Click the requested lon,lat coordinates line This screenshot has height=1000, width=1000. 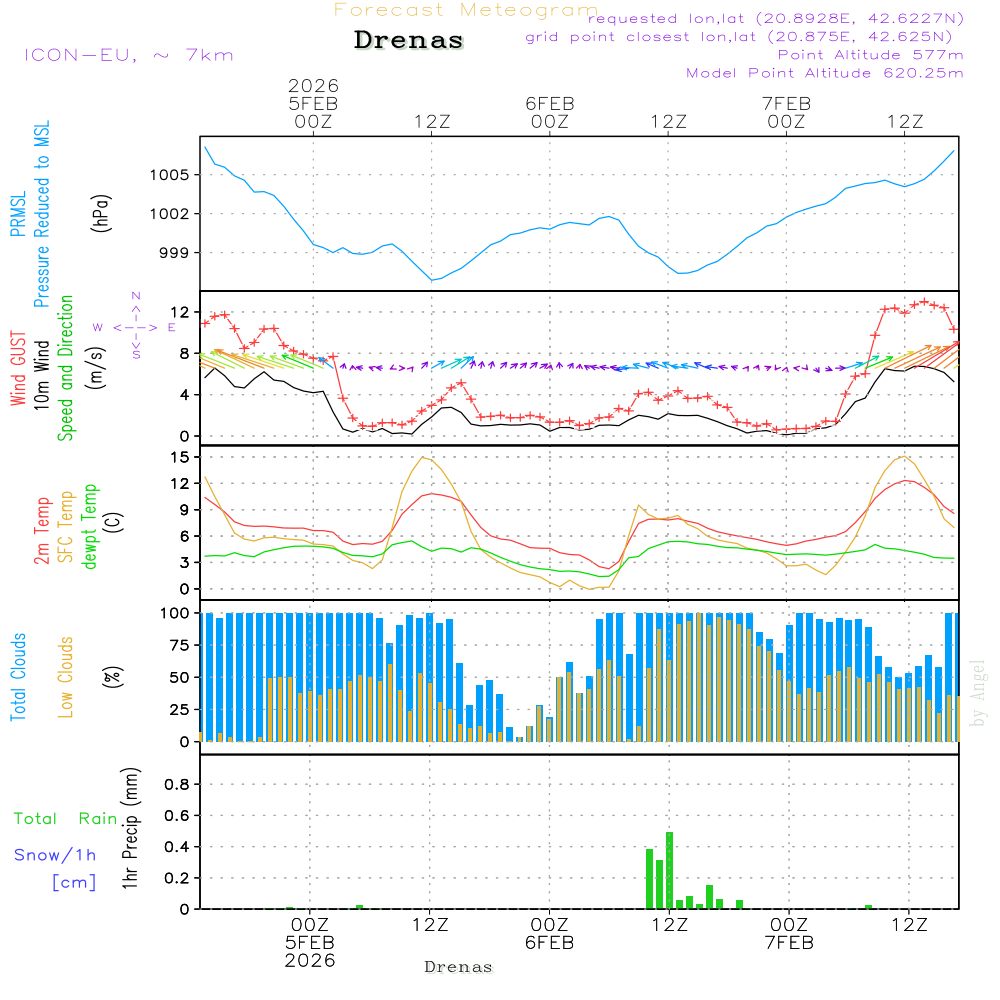(775, 19)
